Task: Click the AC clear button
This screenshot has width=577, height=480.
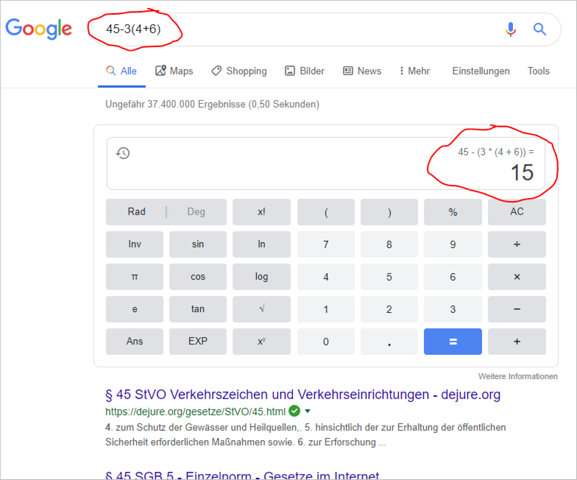Action: [517, 212]
